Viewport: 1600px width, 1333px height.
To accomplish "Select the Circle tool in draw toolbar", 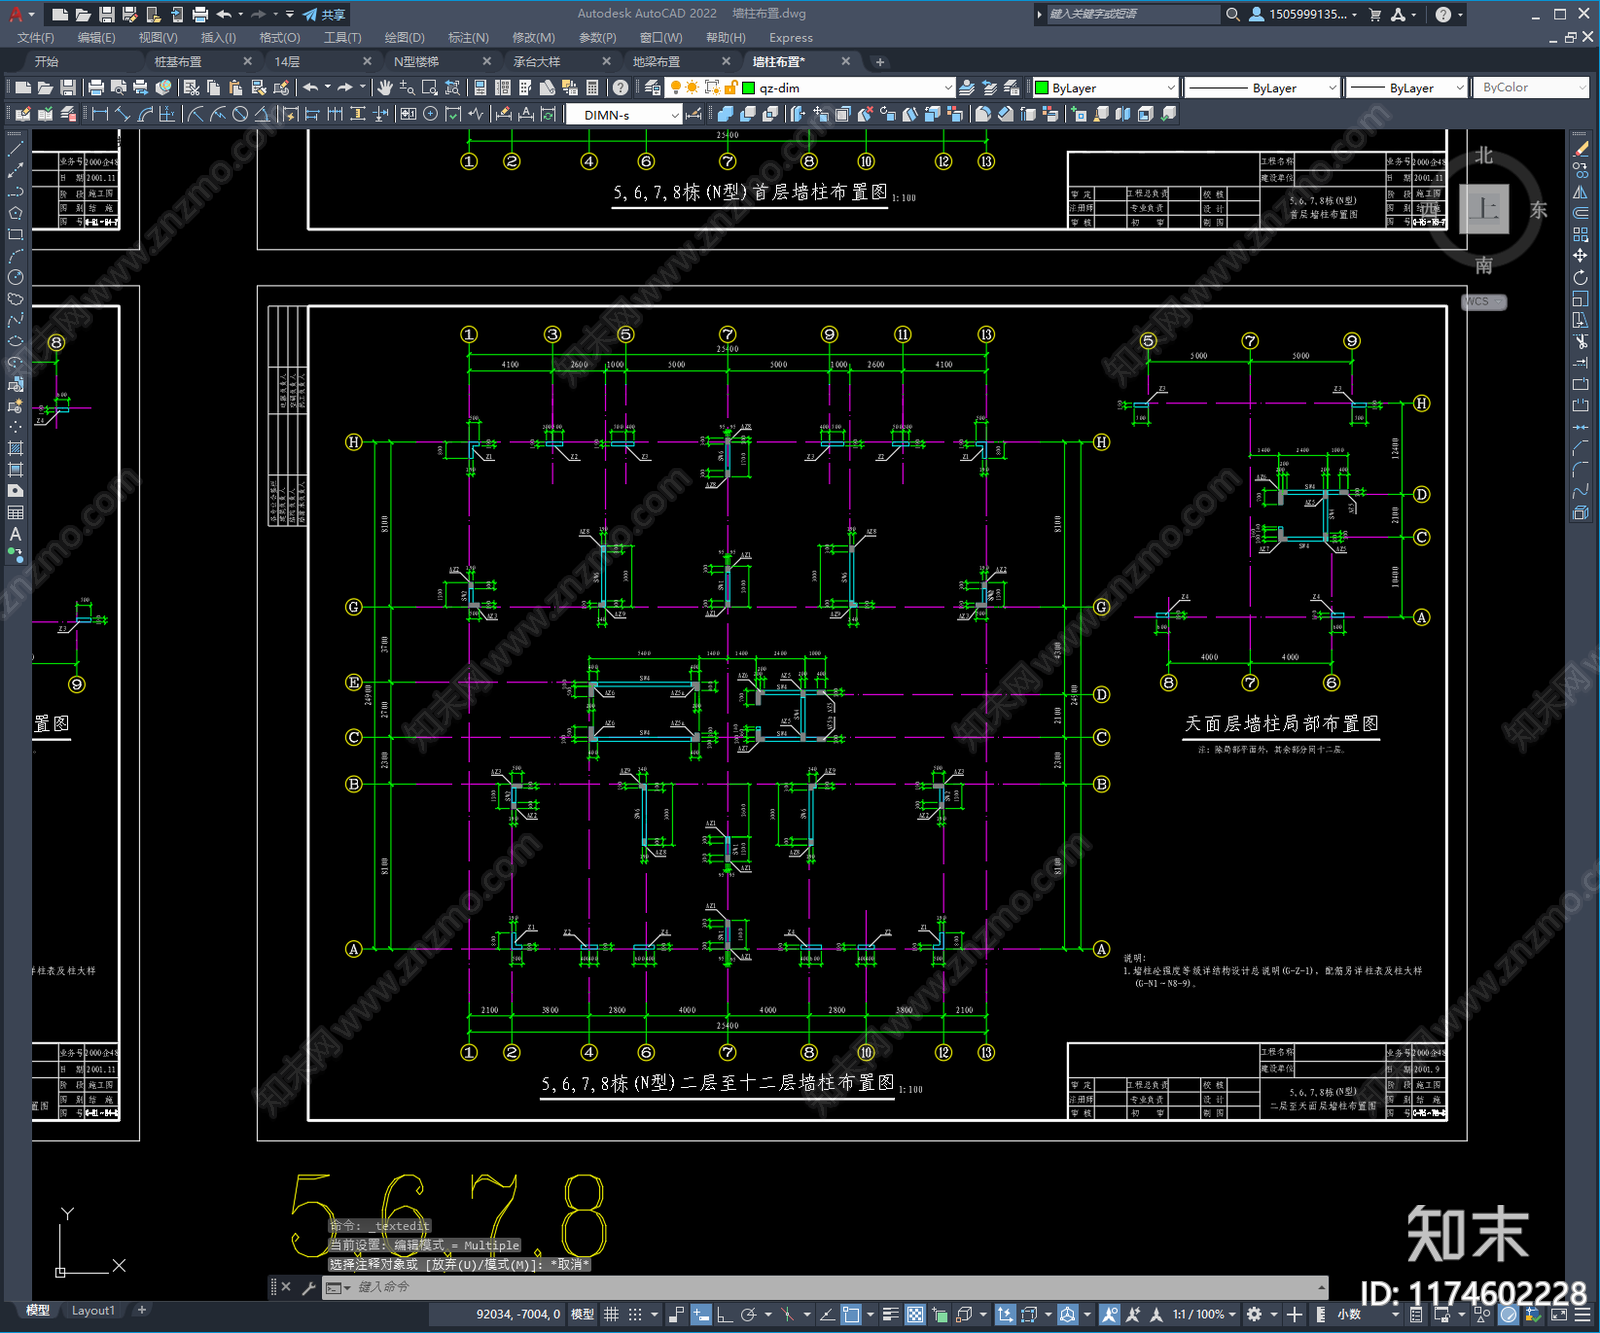I will coord(15,277).
